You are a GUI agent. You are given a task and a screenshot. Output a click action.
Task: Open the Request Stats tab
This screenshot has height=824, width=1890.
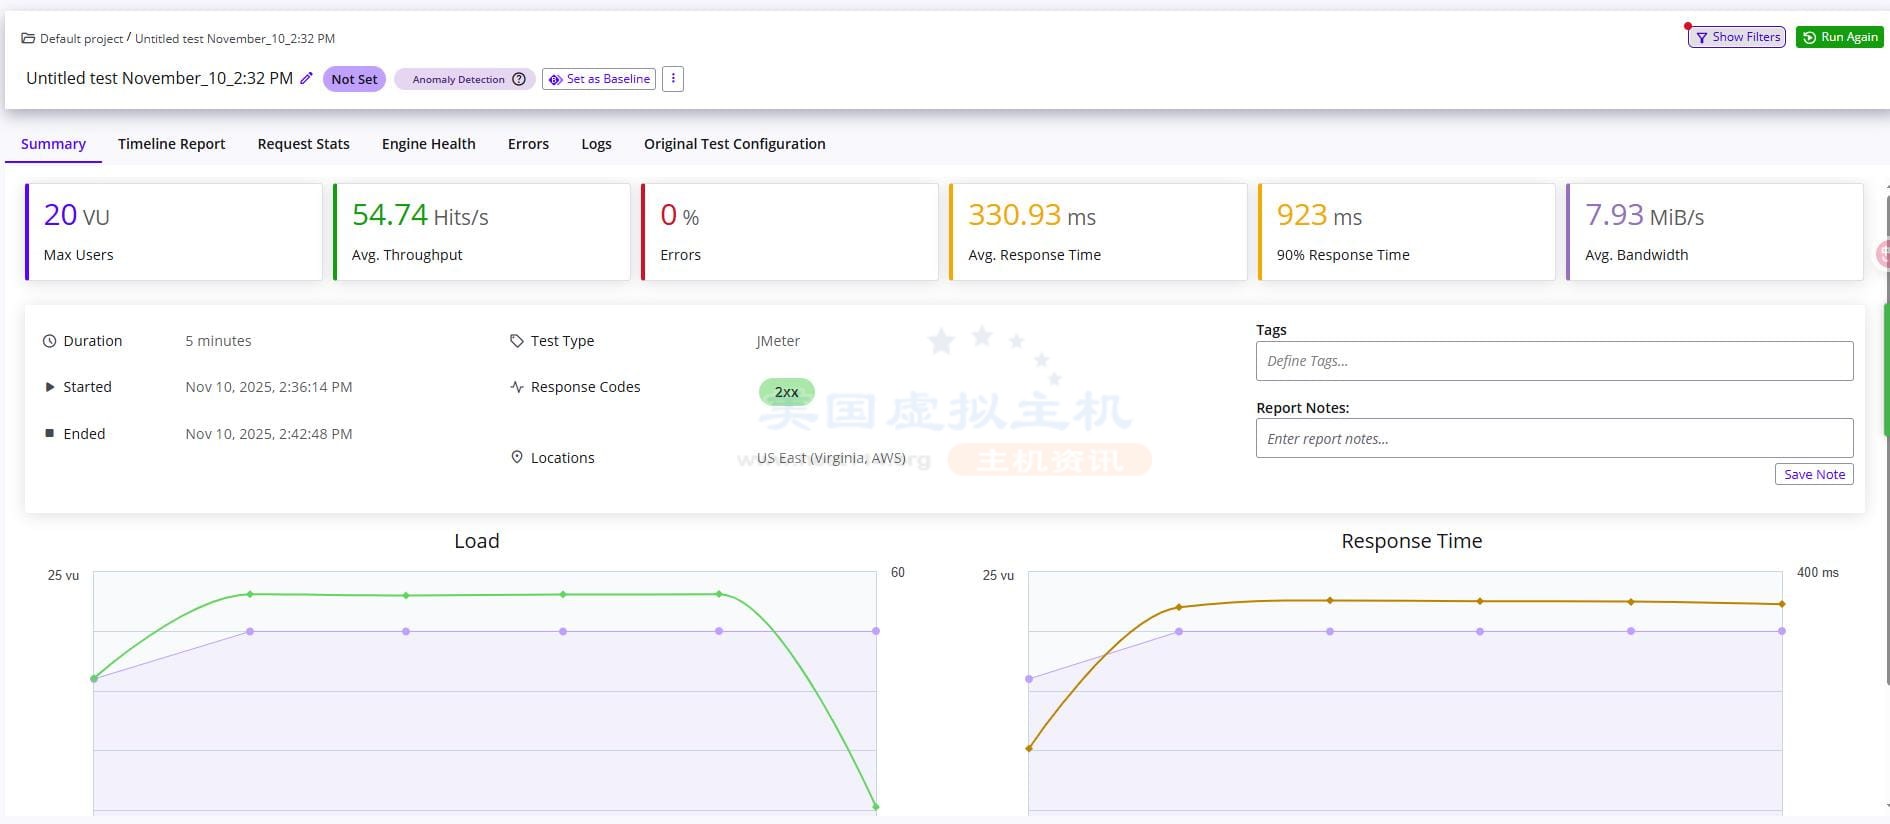tap(303, 144)
